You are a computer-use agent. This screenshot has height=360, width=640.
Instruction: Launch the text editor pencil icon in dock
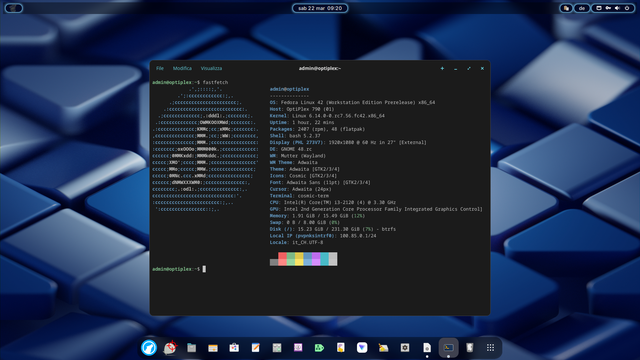tap(256, 348)
